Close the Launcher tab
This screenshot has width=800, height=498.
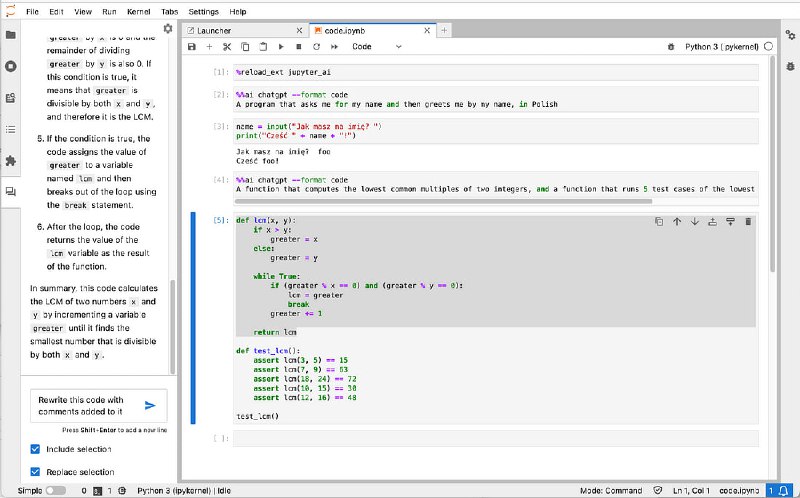click(299, 31)
